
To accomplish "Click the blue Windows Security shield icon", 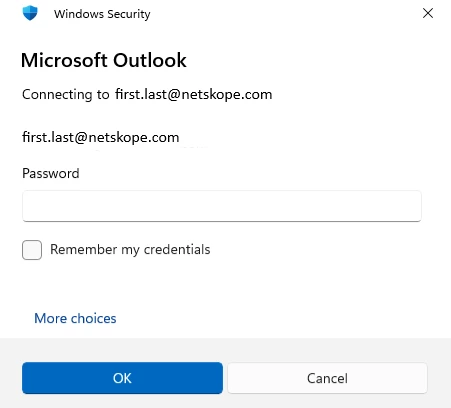I will [x=30, y=13].
